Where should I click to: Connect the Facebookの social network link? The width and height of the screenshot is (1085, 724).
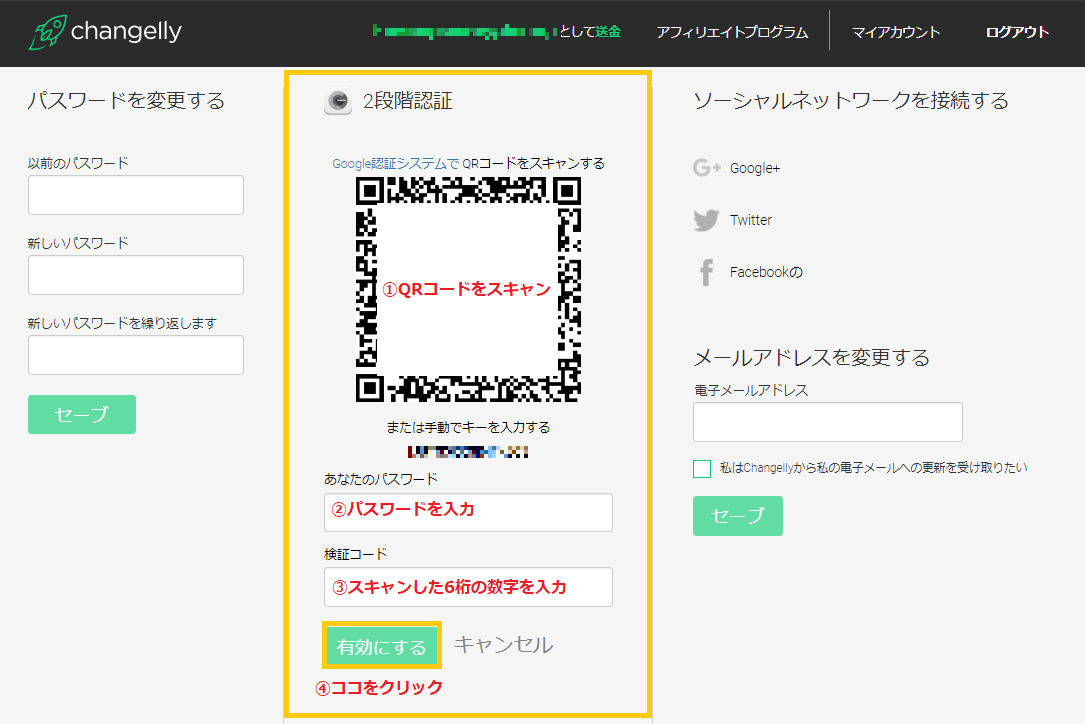[x=766, y=272]
